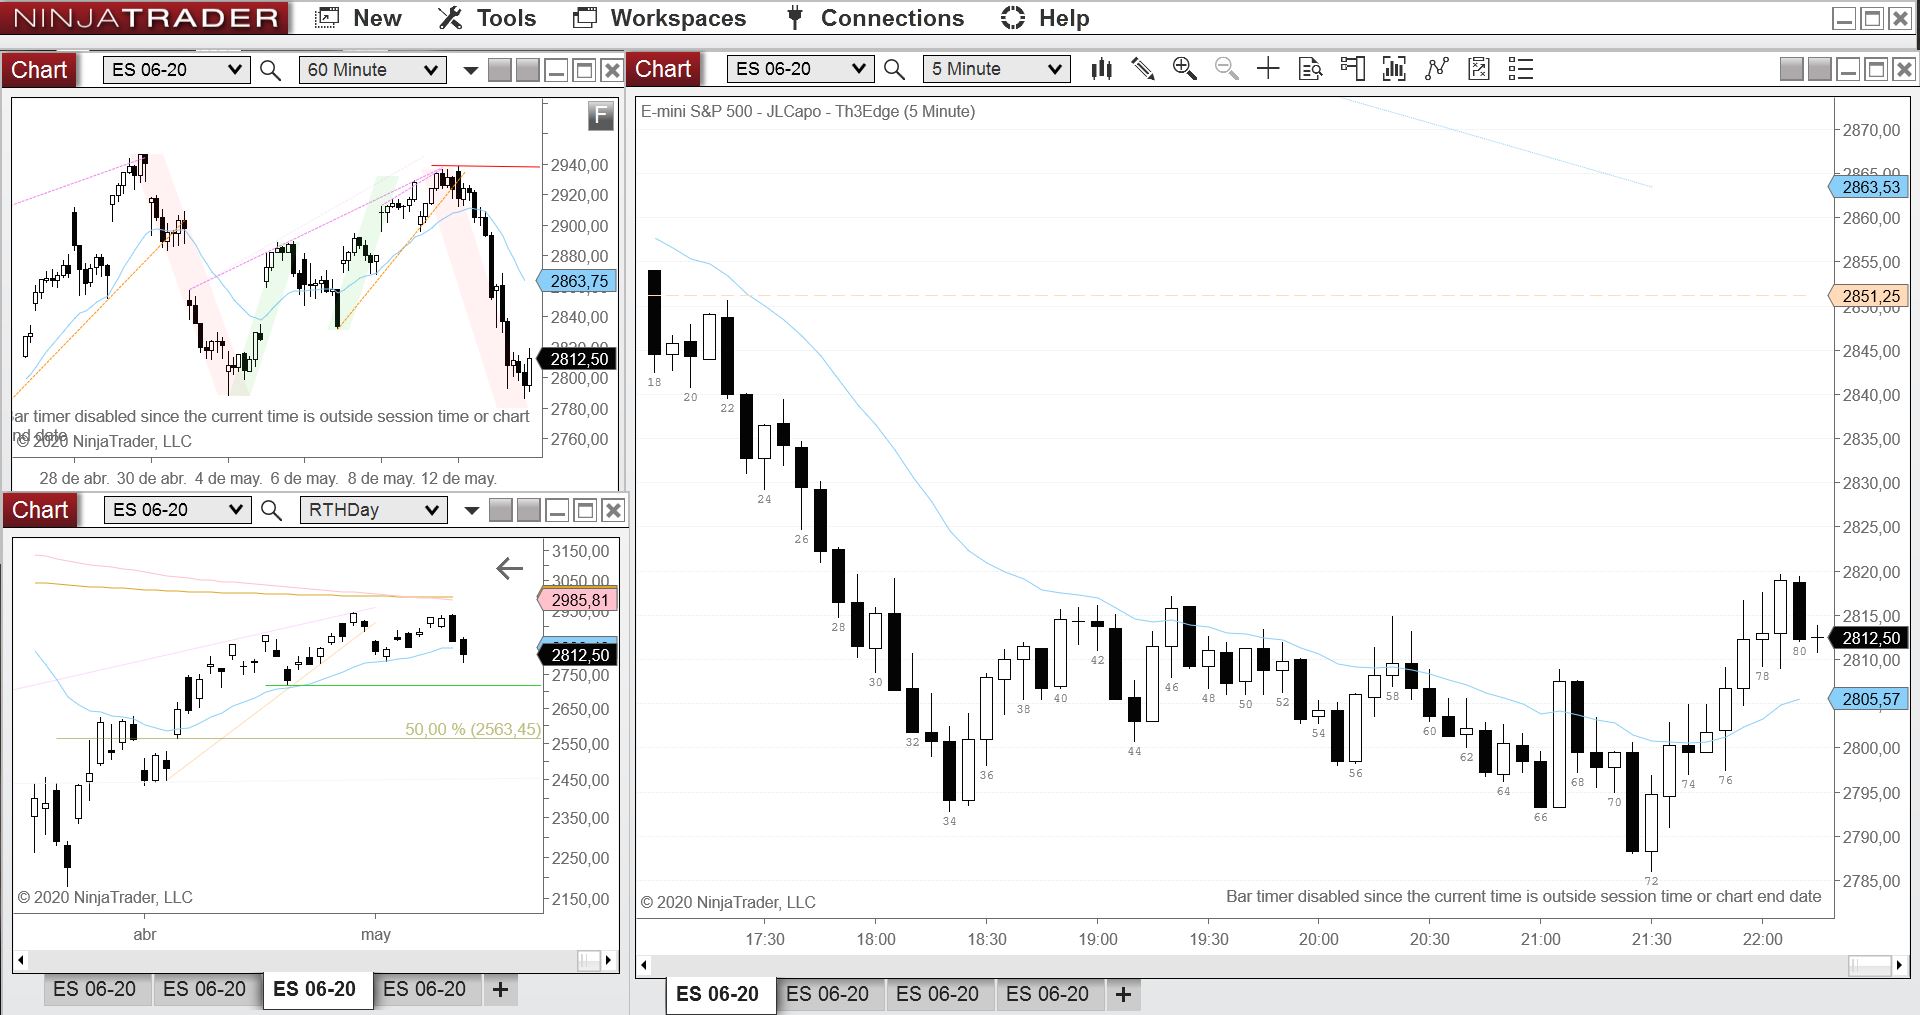Open Chart Trader from the toolbar
Screen dimensions: 1920x1015
[1352, 69]
